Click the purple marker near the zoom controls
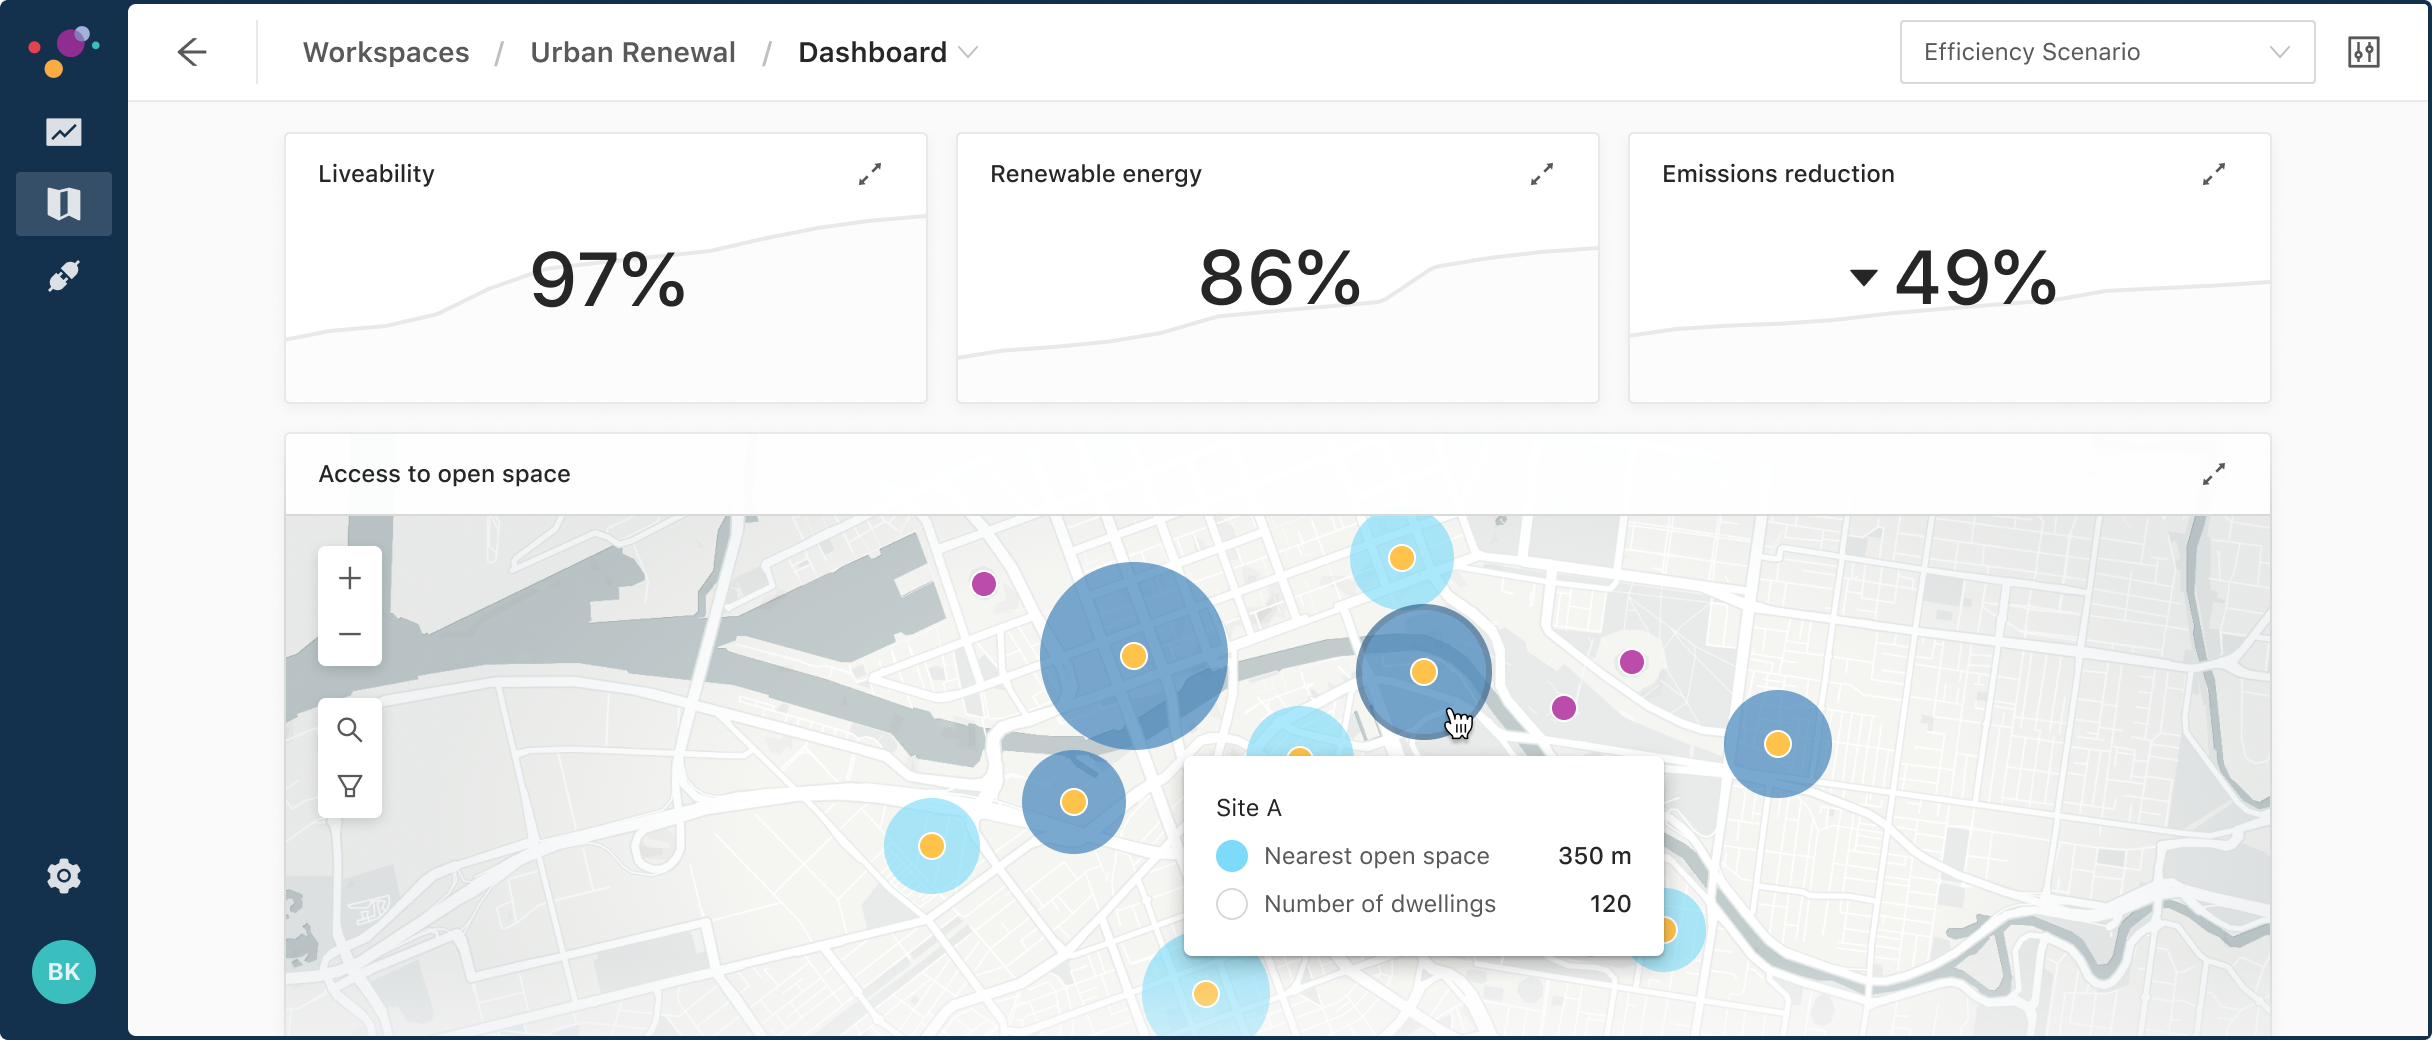Image resolution: width=2432 pixels, height=1040 pixels. pos(984,584)
